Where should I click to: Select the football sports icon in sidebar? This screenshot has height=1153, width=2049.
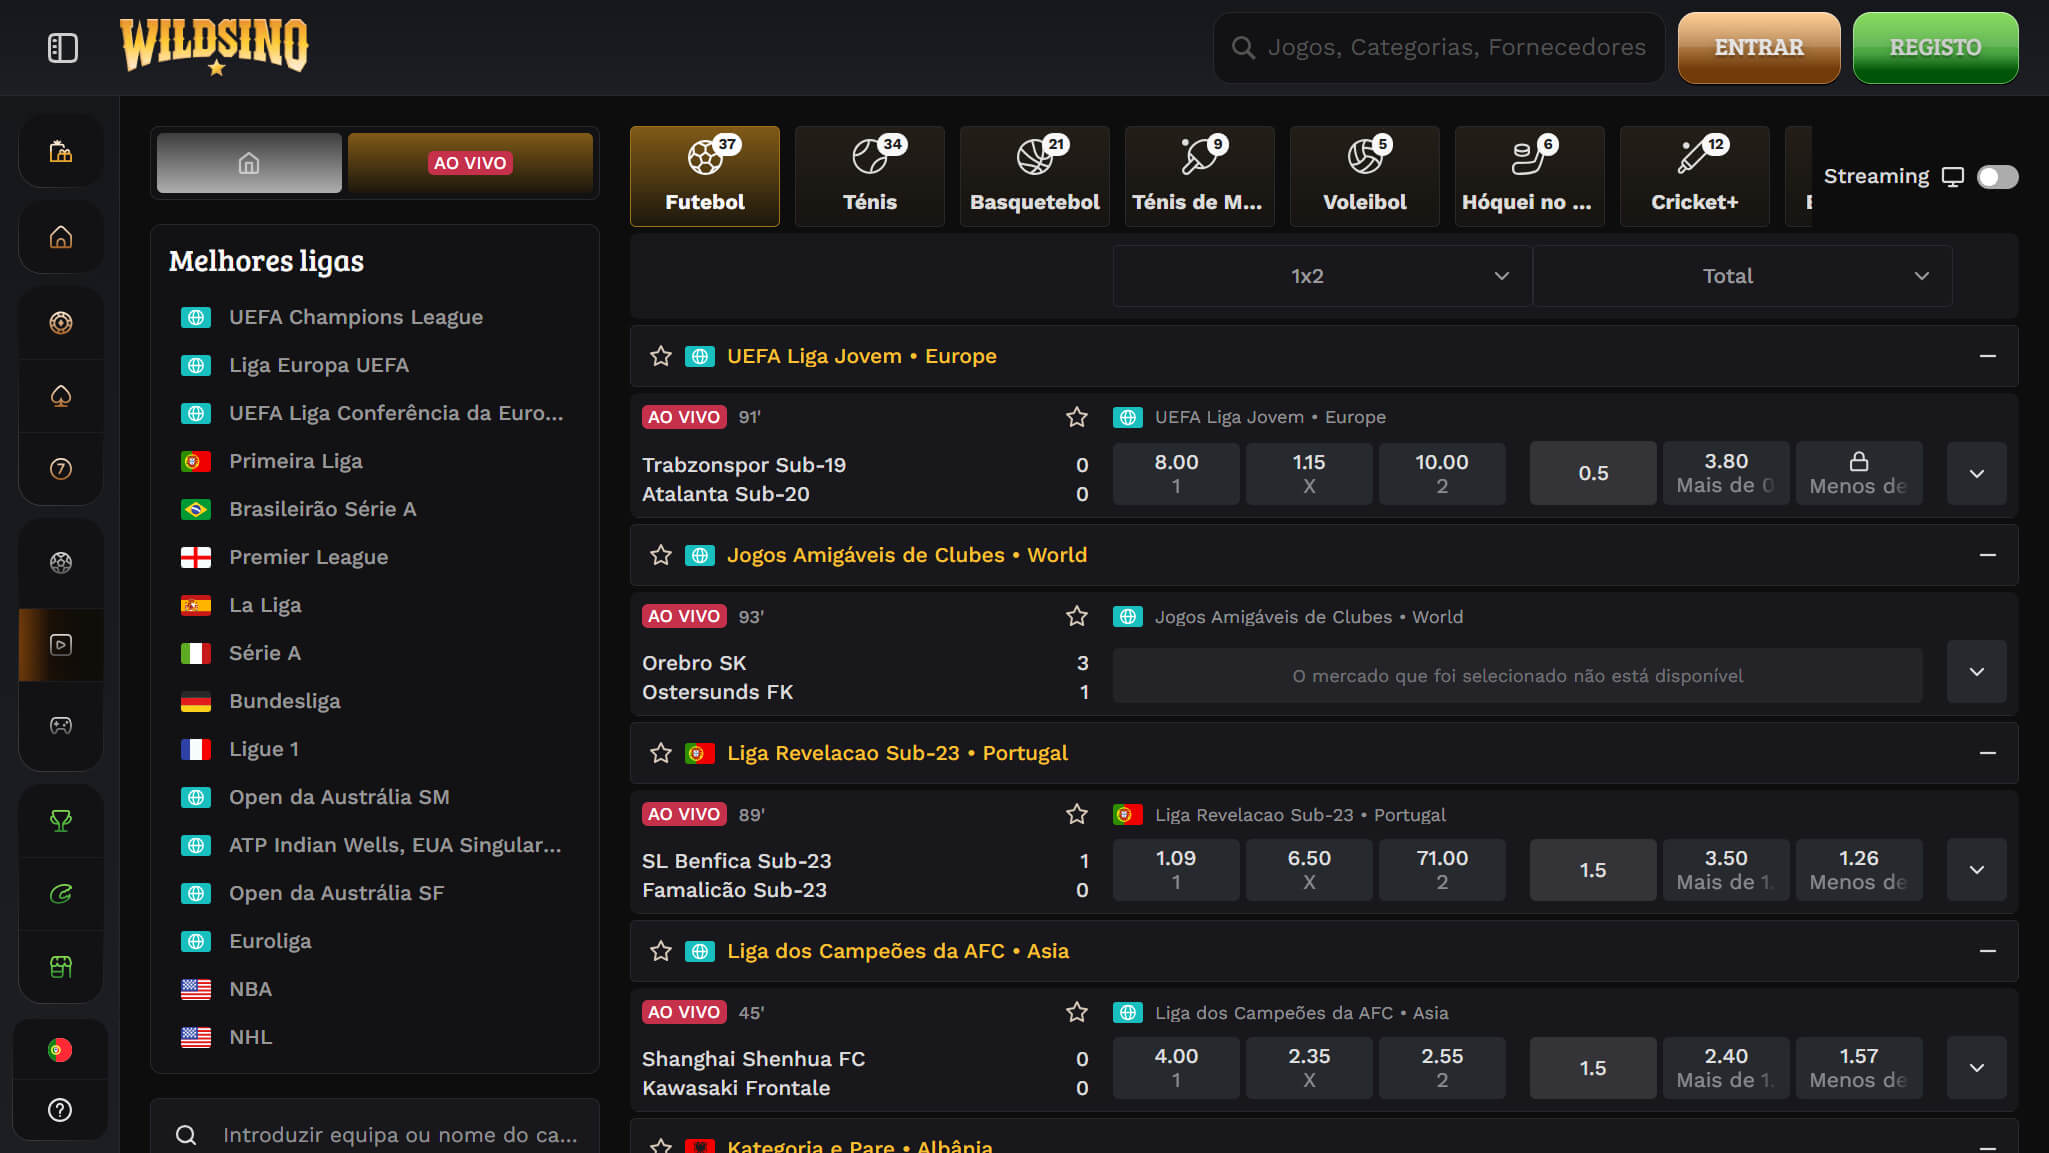60,562
